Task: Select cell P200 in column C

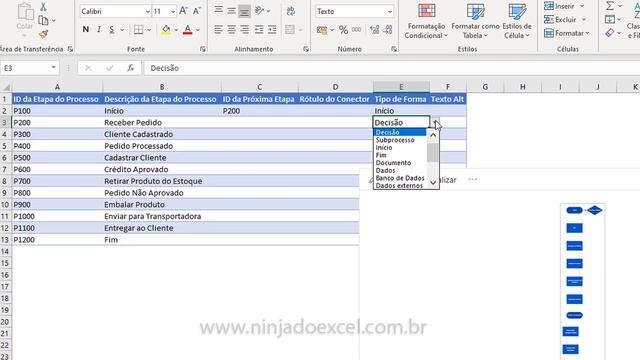Action: 260,111
